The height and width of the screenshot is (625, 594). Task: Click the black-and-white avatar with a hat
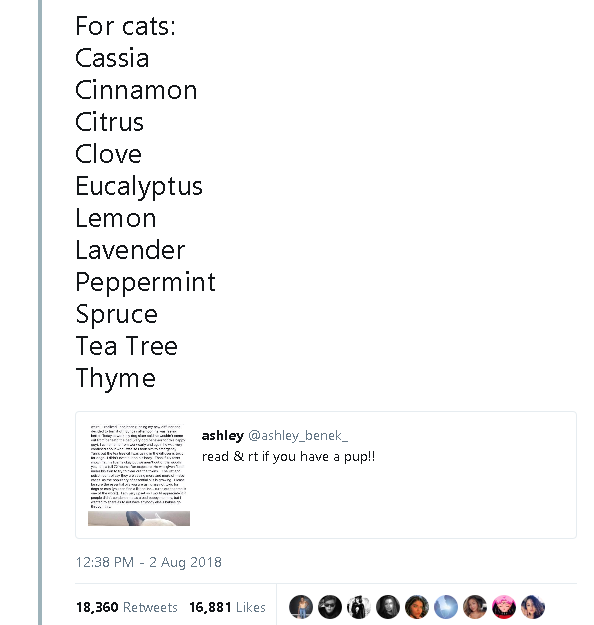(359, 607)
